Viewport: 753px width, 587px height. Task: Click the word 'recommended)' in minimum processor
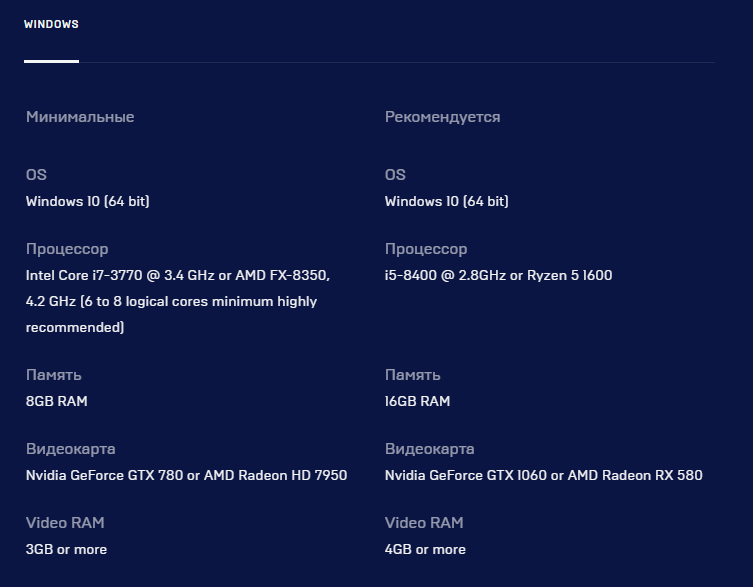[75, 327]
